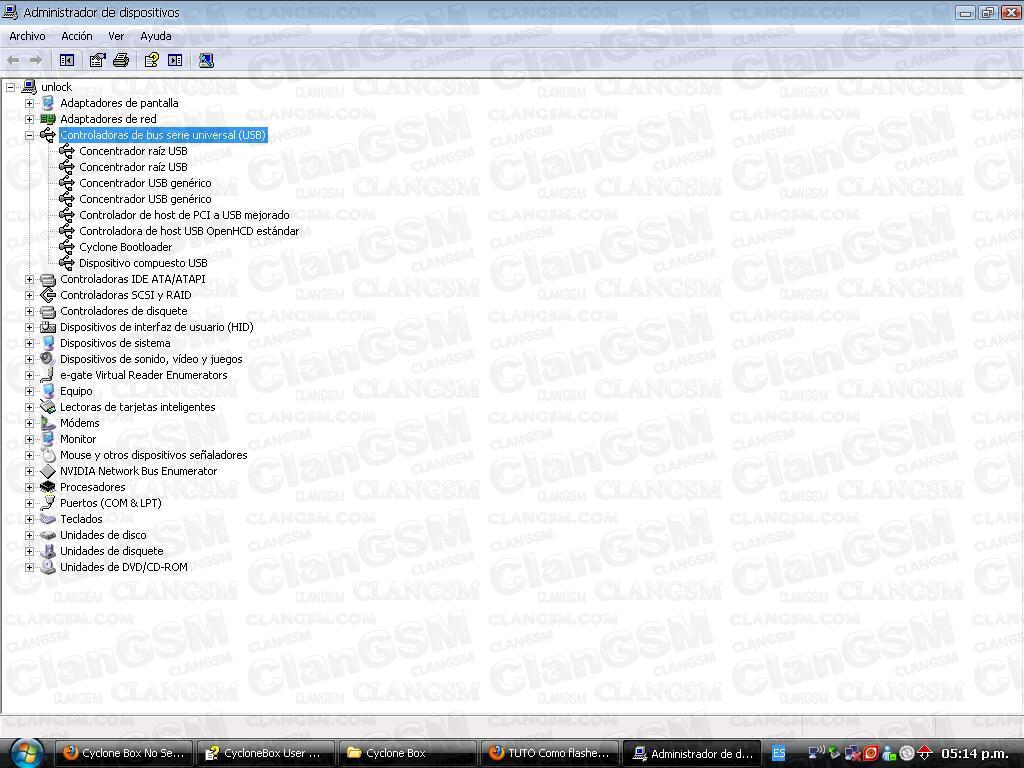Click the ES language indicator in taskbar
Image resolution: width=1024 pixels, height=768 pixels.
[x=778, y=754]
